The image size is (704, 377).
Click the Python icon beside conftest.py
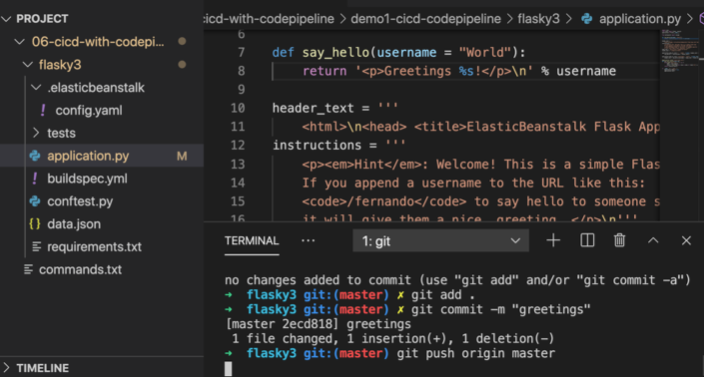[x=35, y=202]
